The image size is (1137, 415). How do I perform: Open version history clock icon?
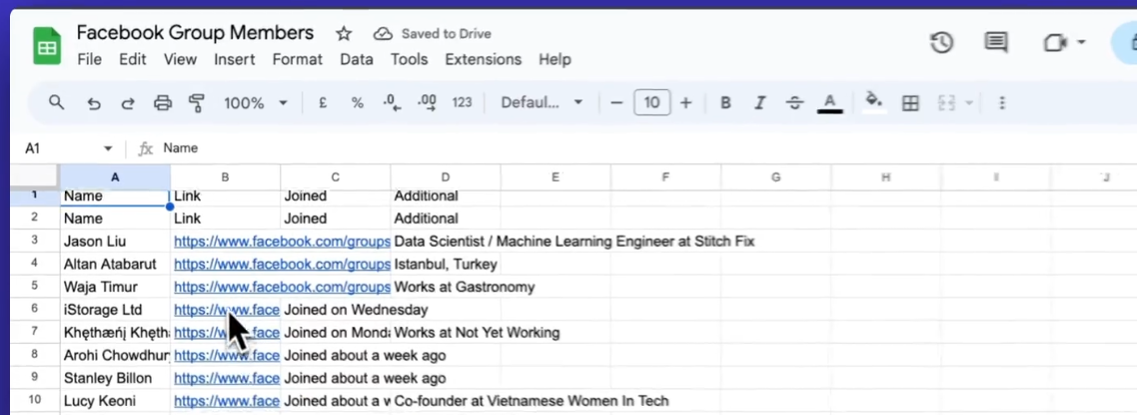click(x=941, y=43)
